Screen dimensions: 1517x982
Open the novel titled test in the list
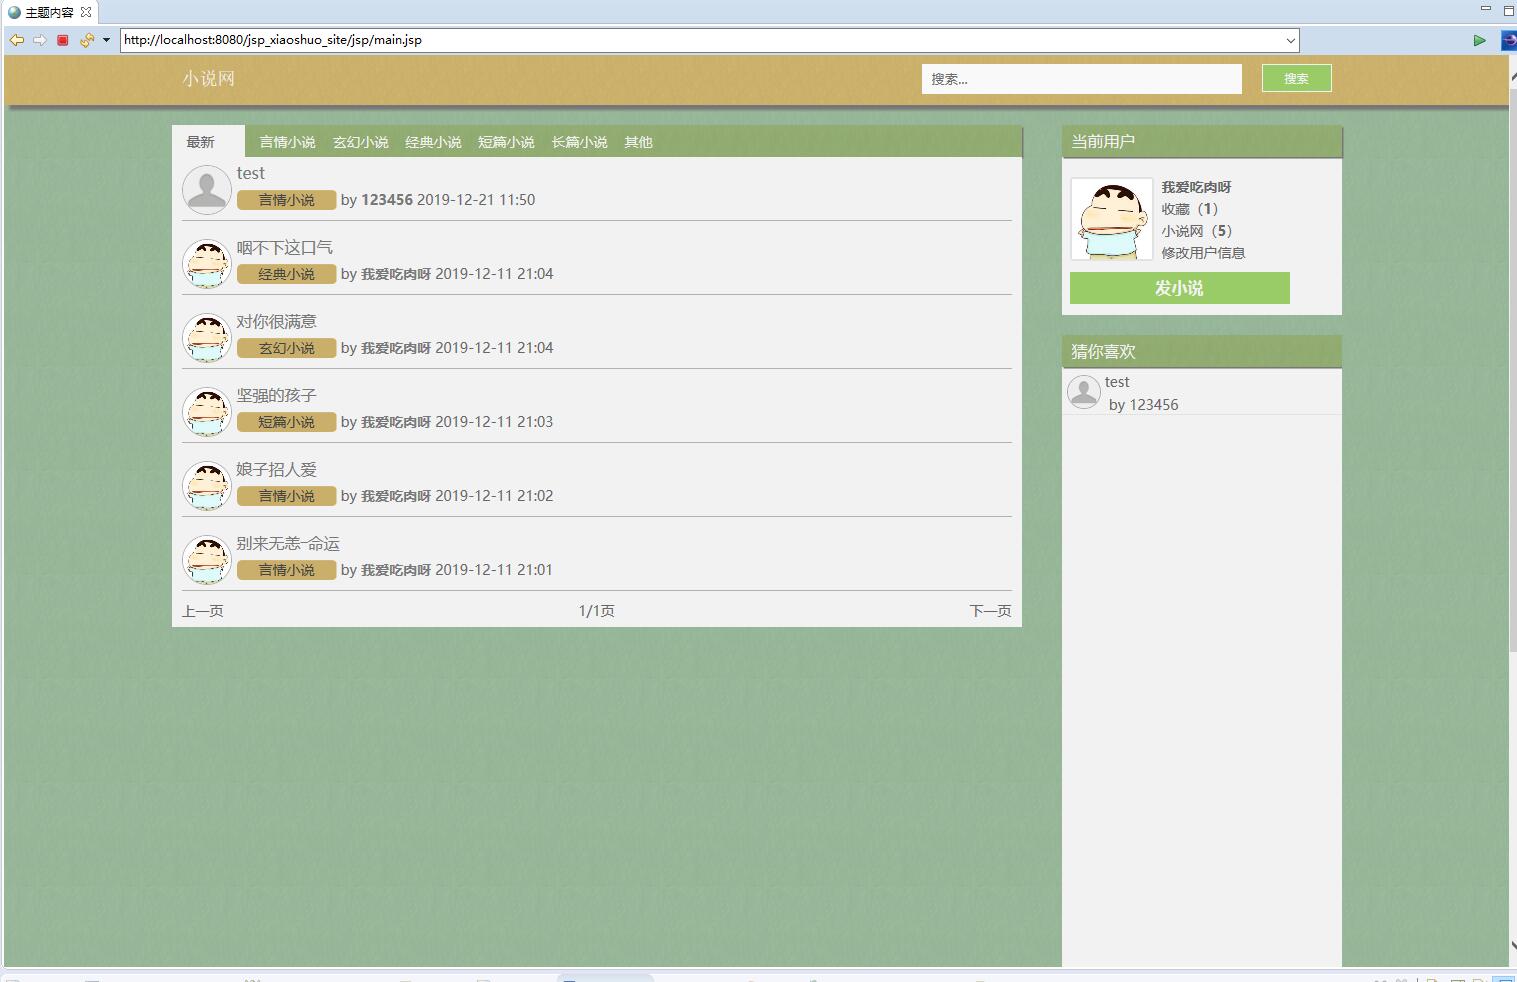(250, 173)
